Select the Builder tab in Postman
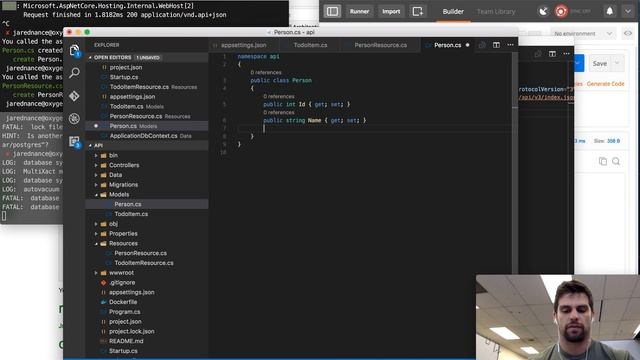Image resolution: width=640 pixels, height=360 pixels. [453, 11]
